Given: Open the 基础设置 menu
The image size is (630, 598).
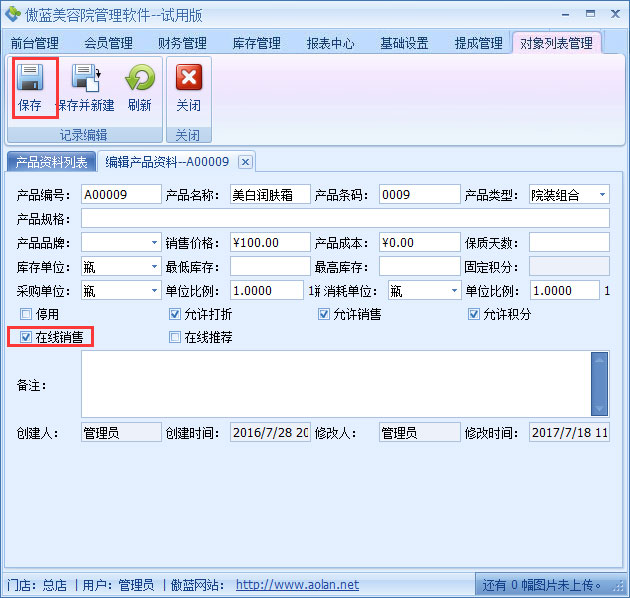Looking at the screenshot, I should click(x=405, y=43).
